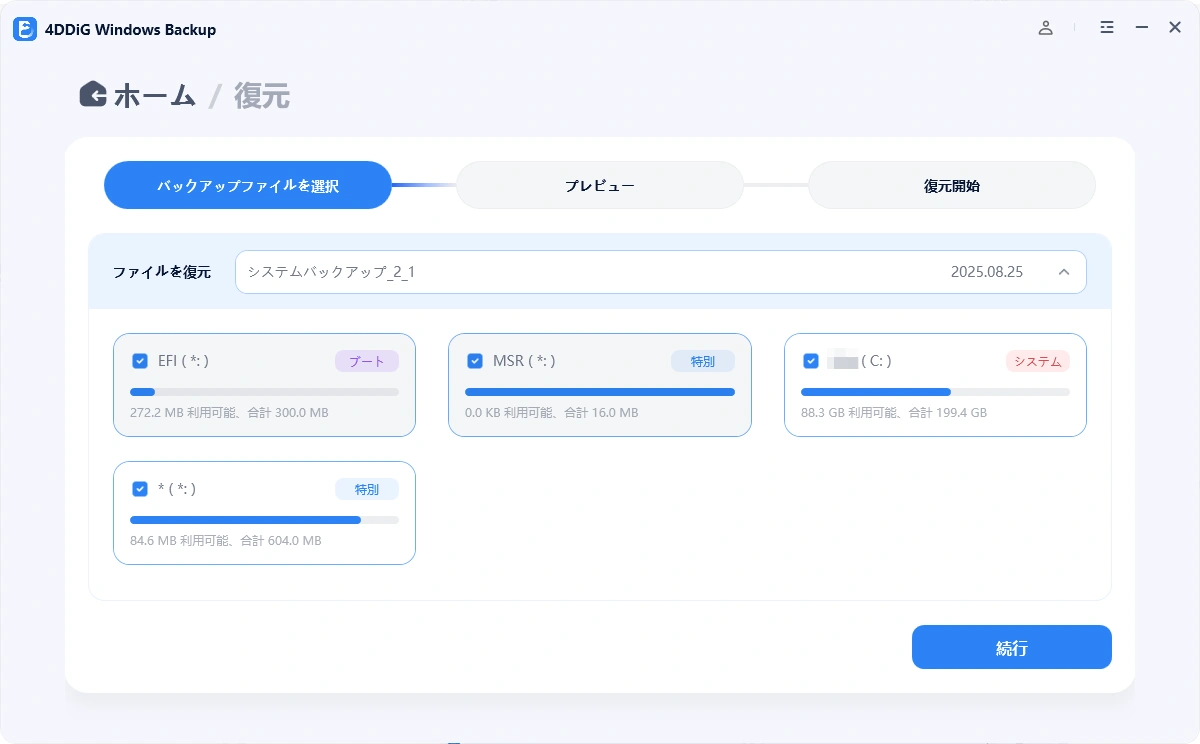Go to the 復元開始 step tab
The height and width of the screenshot is (744, 1200).
951,185
